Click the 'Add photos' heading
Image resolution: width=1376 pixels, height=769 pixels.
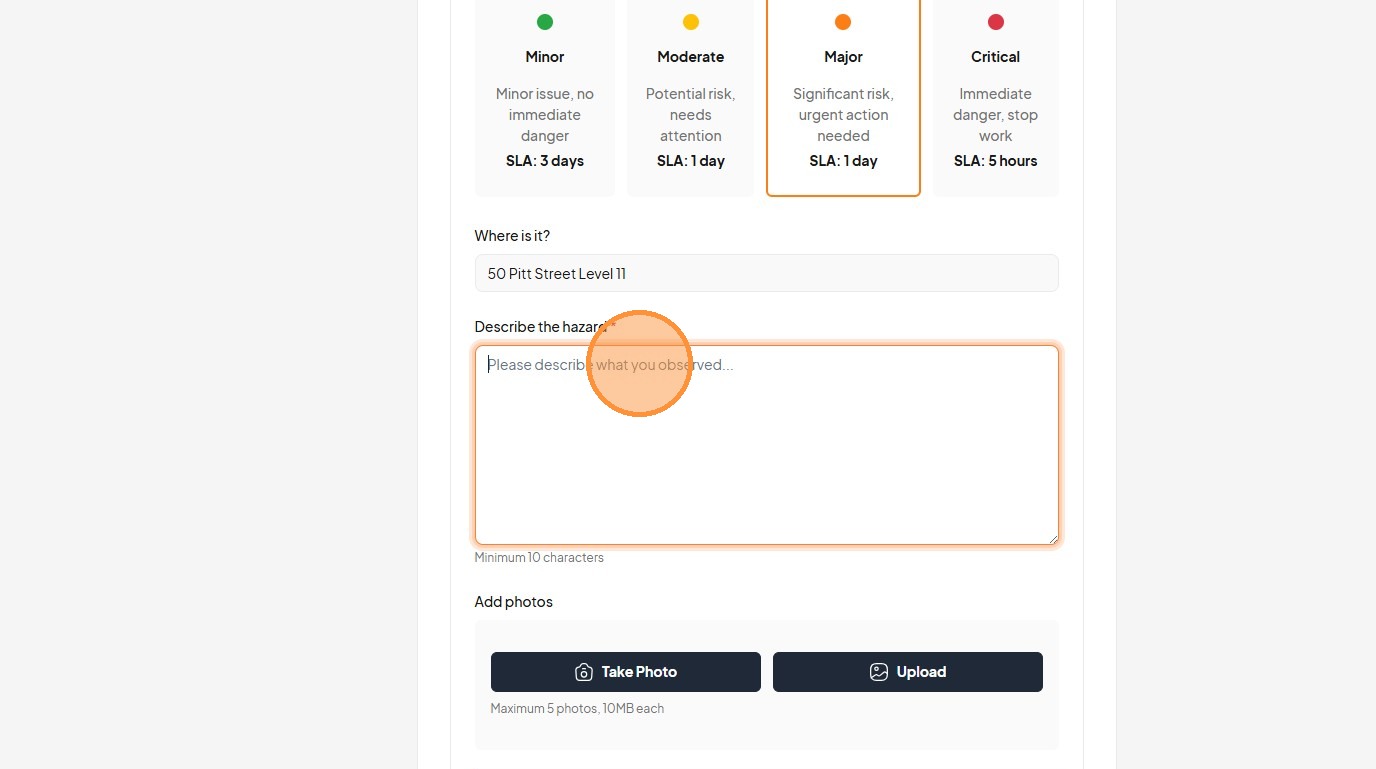513,602
